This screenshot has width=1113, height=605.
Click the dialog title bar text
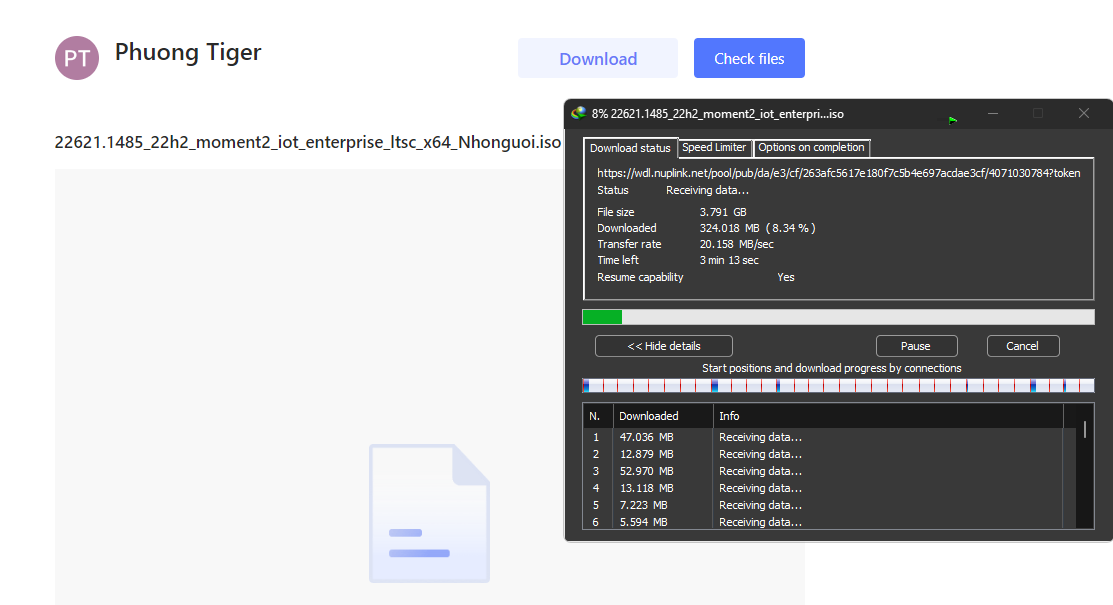pos(718,114)
